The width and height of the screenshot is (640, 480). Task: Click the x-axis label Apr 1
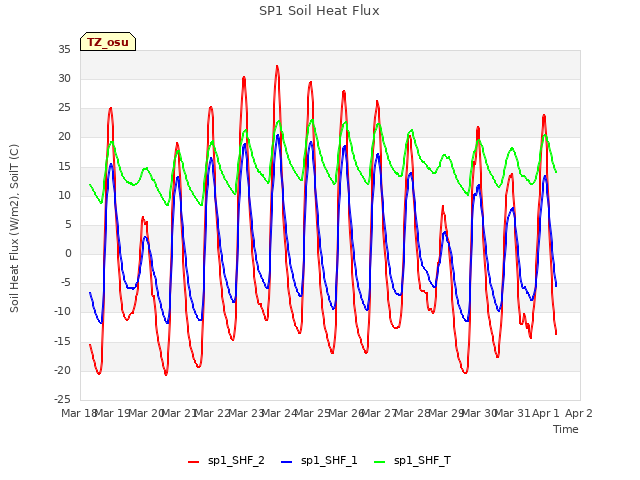pos(546,413)
